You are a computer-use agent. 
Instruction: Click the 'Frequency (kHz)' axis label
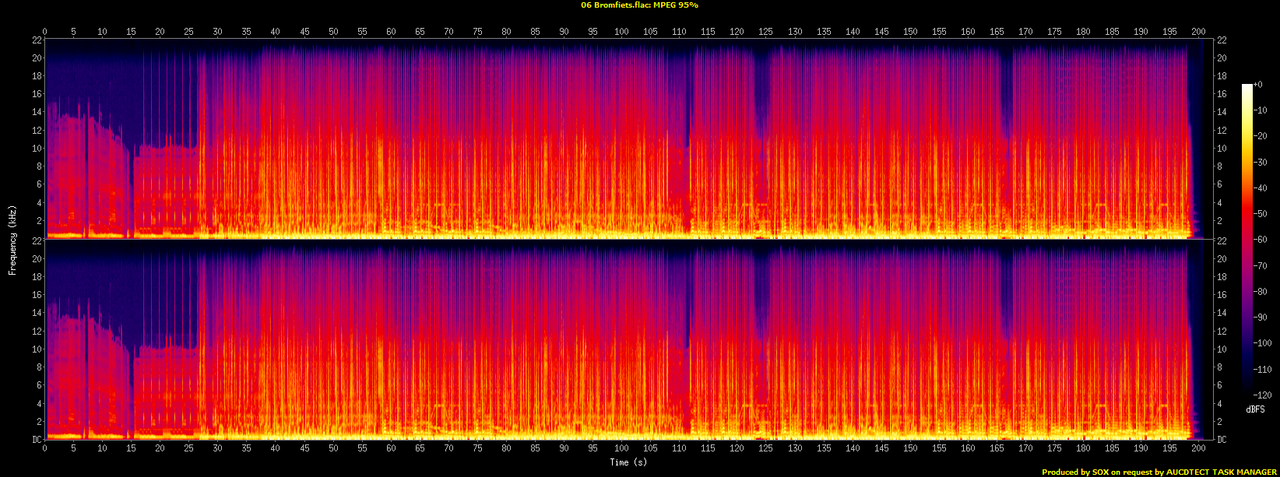tap(14, 238)
